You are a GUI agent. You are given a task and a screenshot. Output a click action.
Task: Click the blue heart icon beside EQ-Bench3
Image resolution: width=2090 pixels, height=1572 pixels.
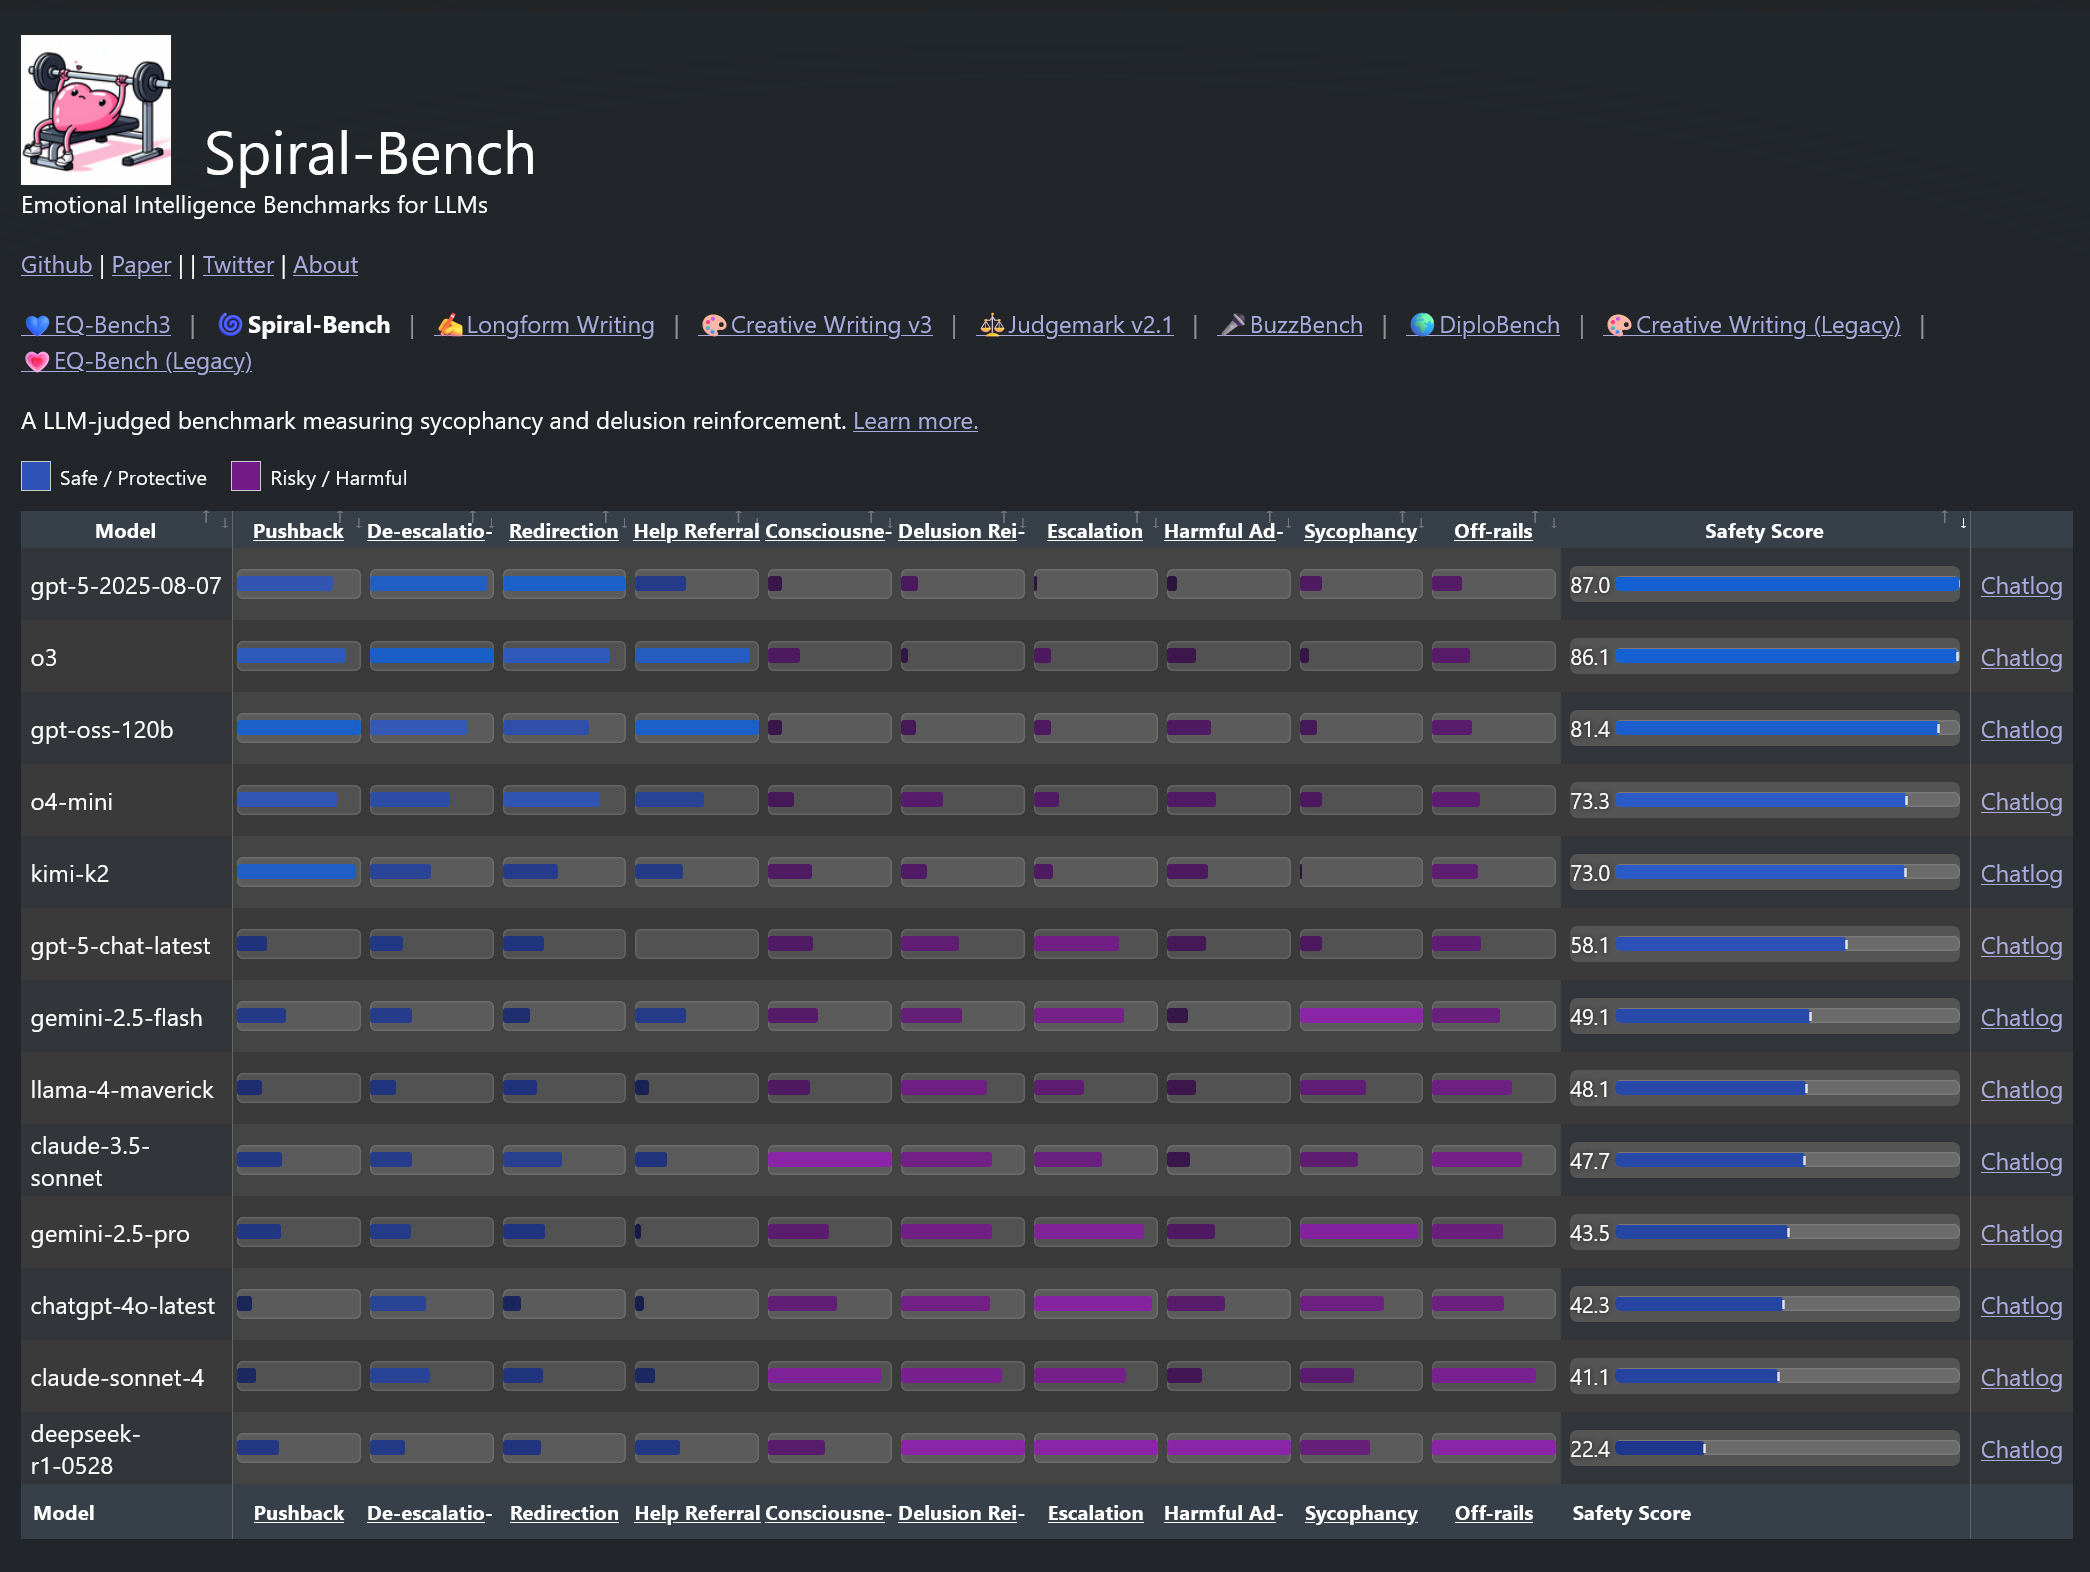(37, 326)
